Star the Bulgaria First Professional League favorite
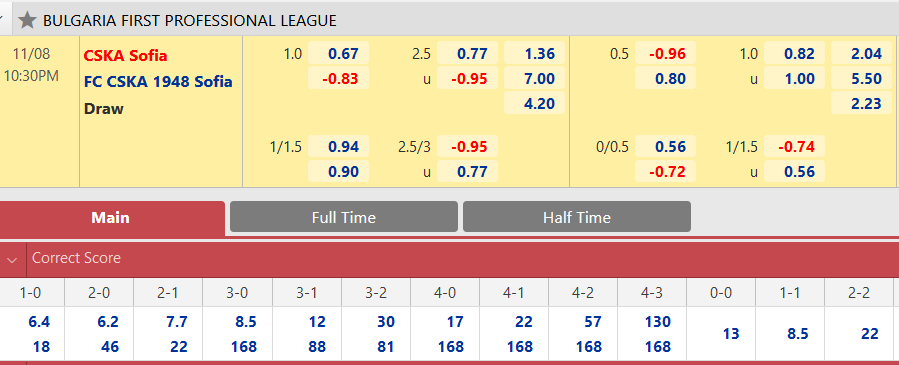Screen dimensions: 899x365 27,21
